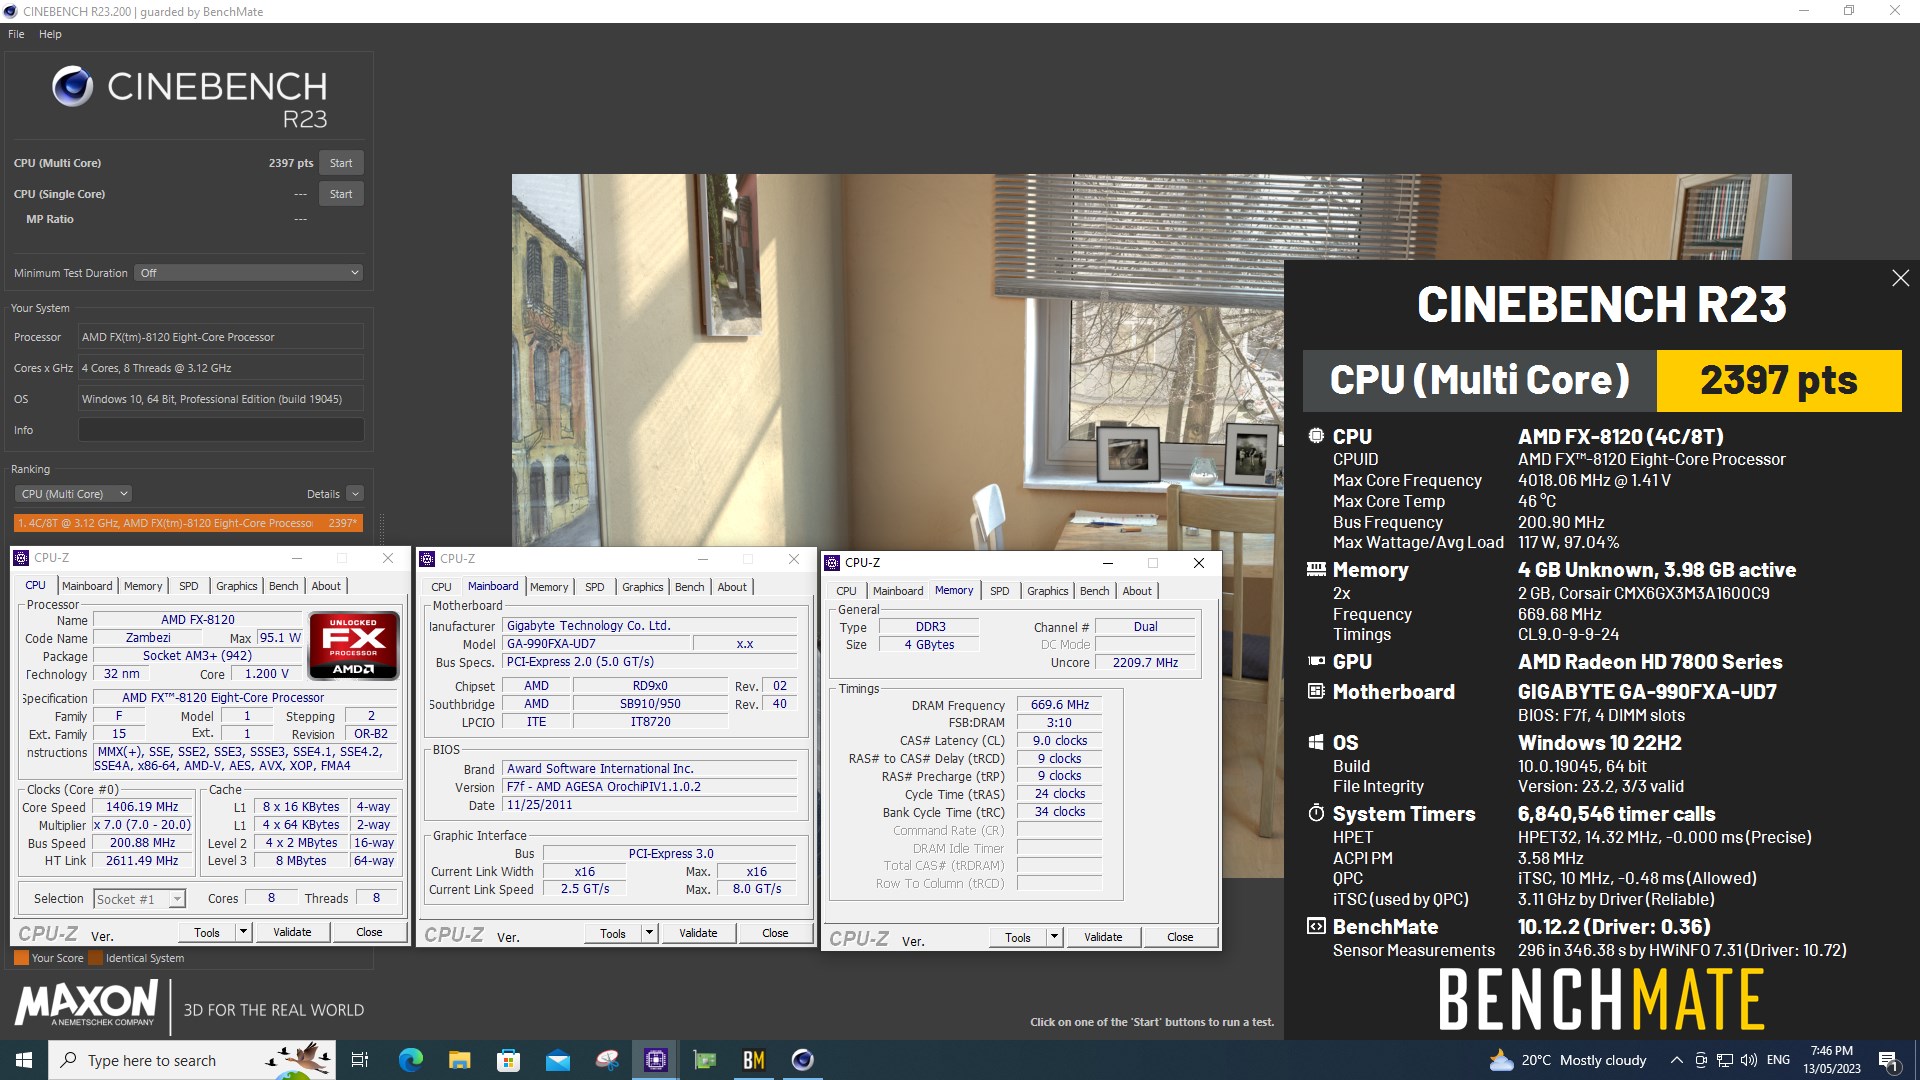Click the CPU-Z icon in CPU window title
The height and width of the screenshot is (1080, 1920).
(x=21, y=558)
